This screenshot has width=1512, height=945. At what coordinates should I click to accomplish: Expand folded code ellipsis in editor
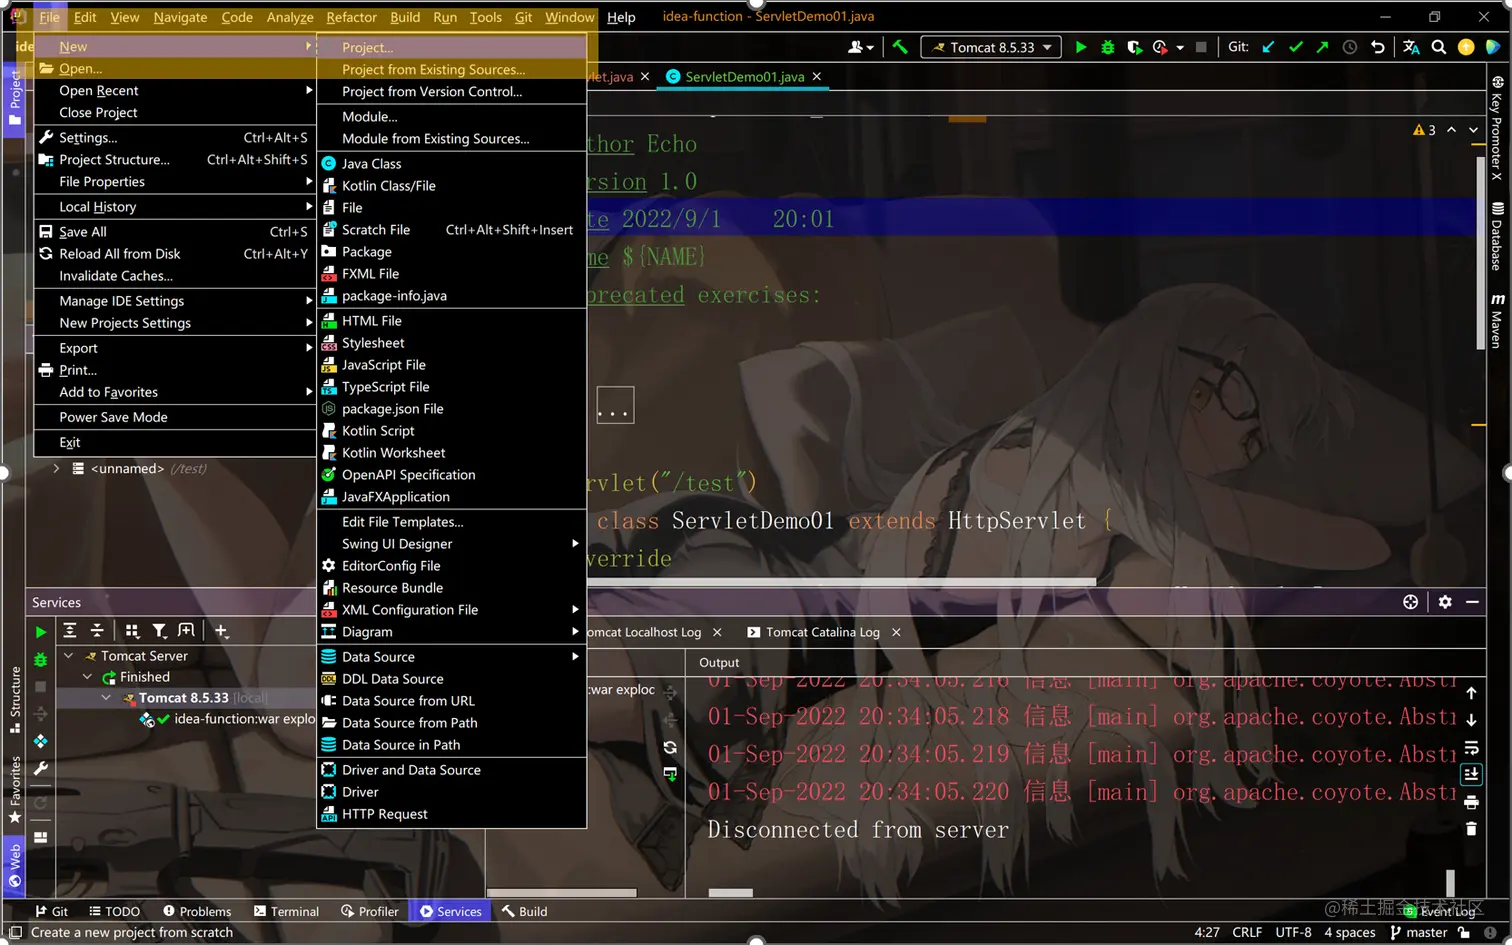click(615, 405)
